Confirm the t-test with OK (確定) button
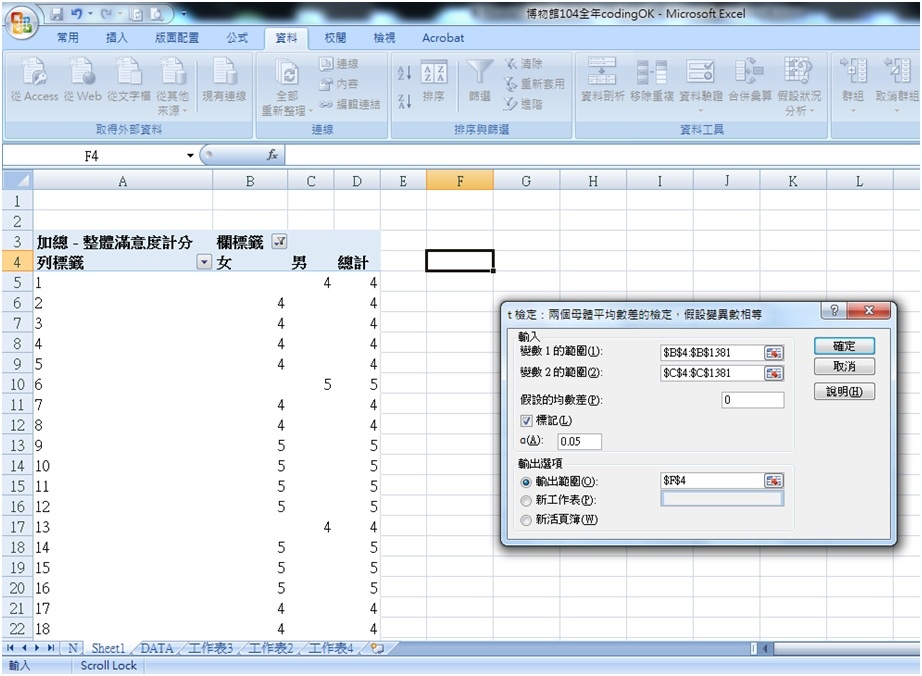The image size is (922, 676). (x=844, y=346)
